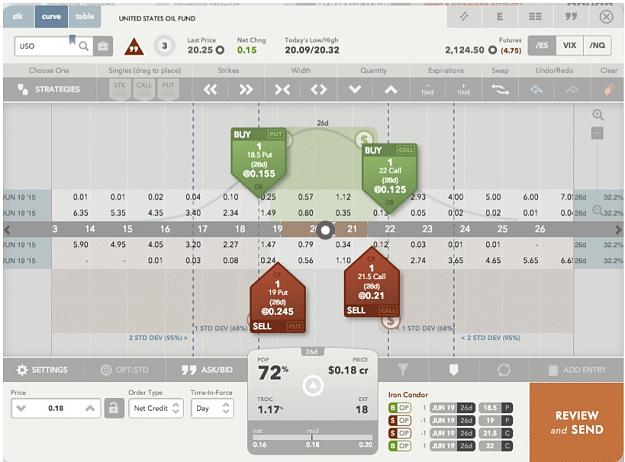Click the Swap legs icon
Screen dimensions: 625x462
pos(500,90)
